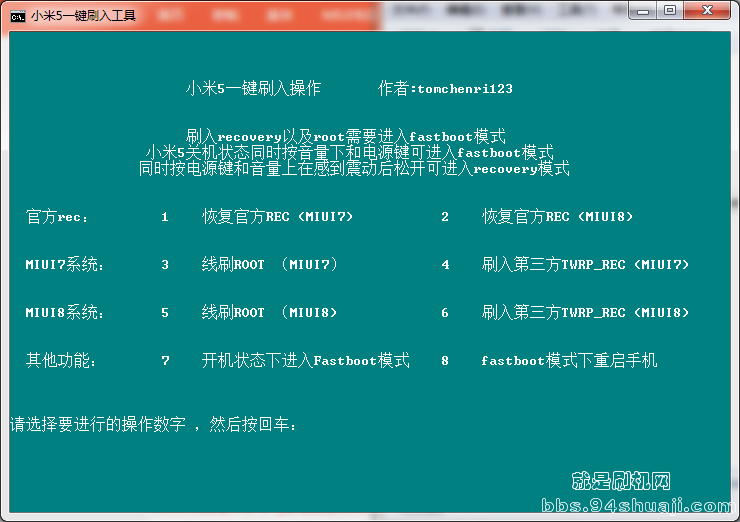Click line 刷入recovery以及root需要进入fastboot模式

pyautogui.click(x=345, y=136)
